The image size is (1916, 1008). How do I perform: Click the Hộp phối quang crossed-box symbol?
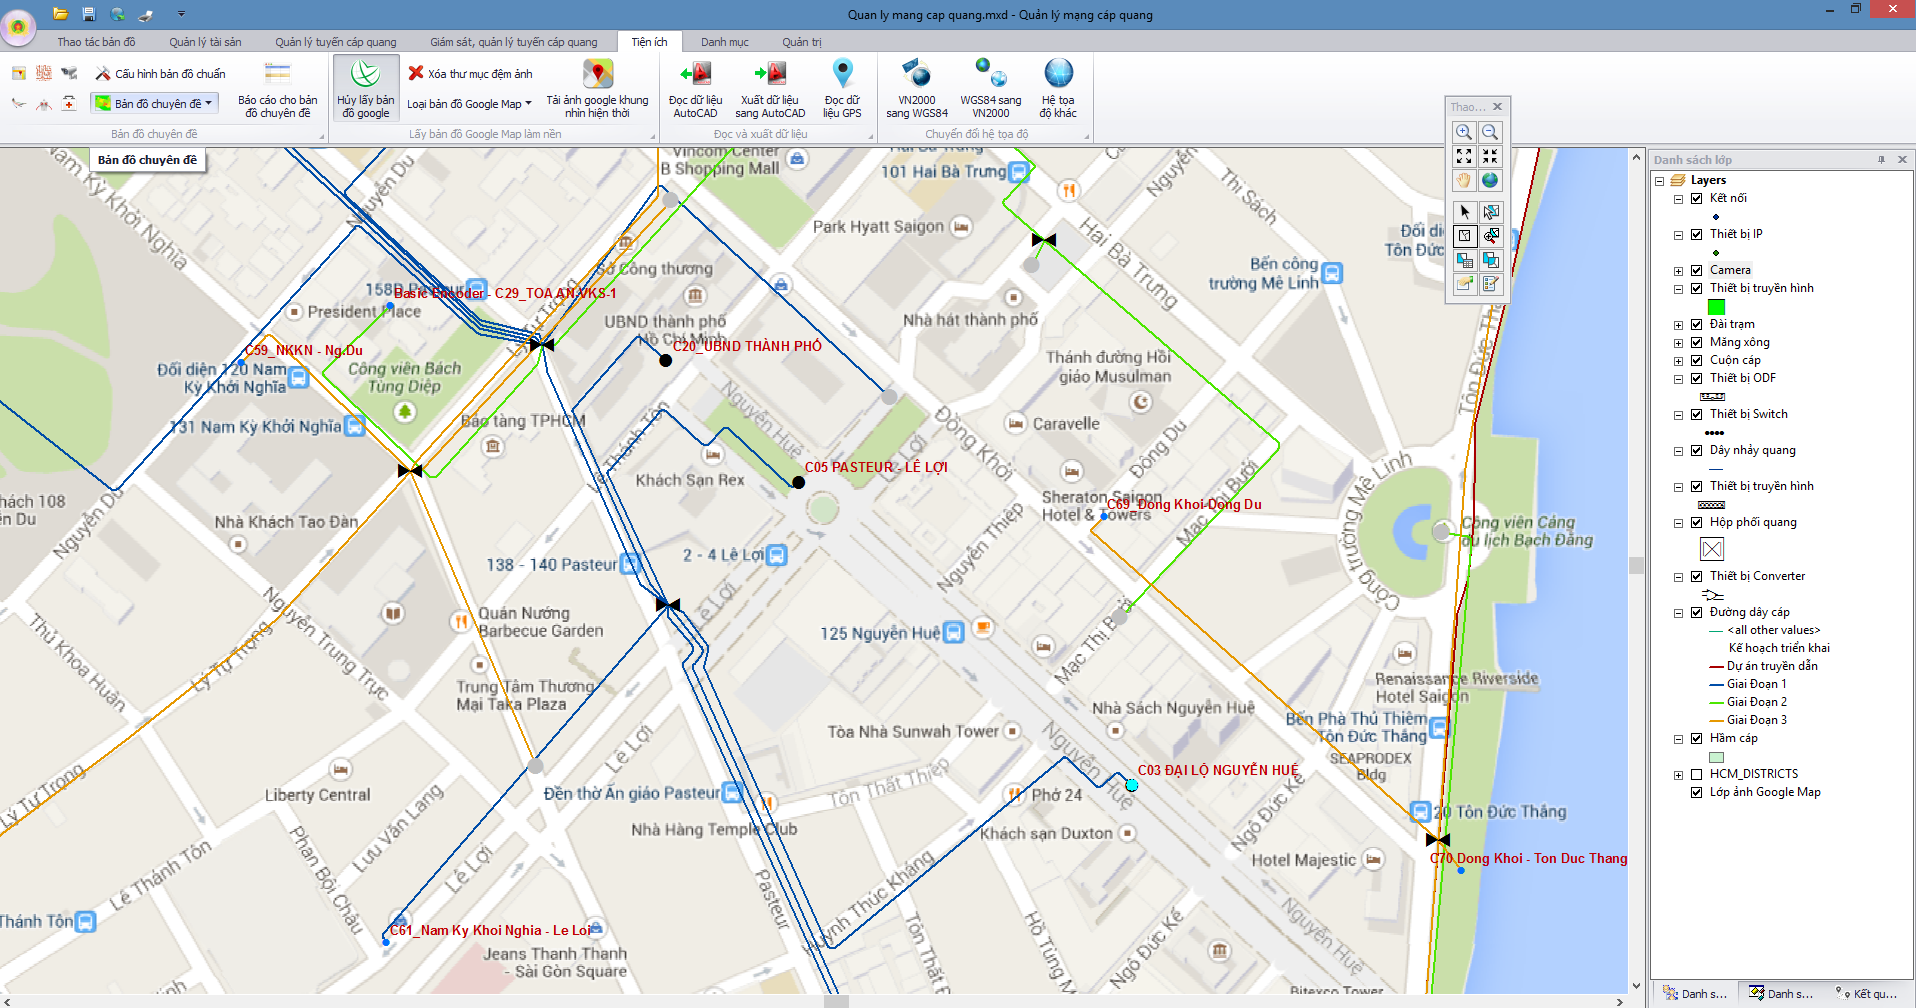[x=1712, y=549]
